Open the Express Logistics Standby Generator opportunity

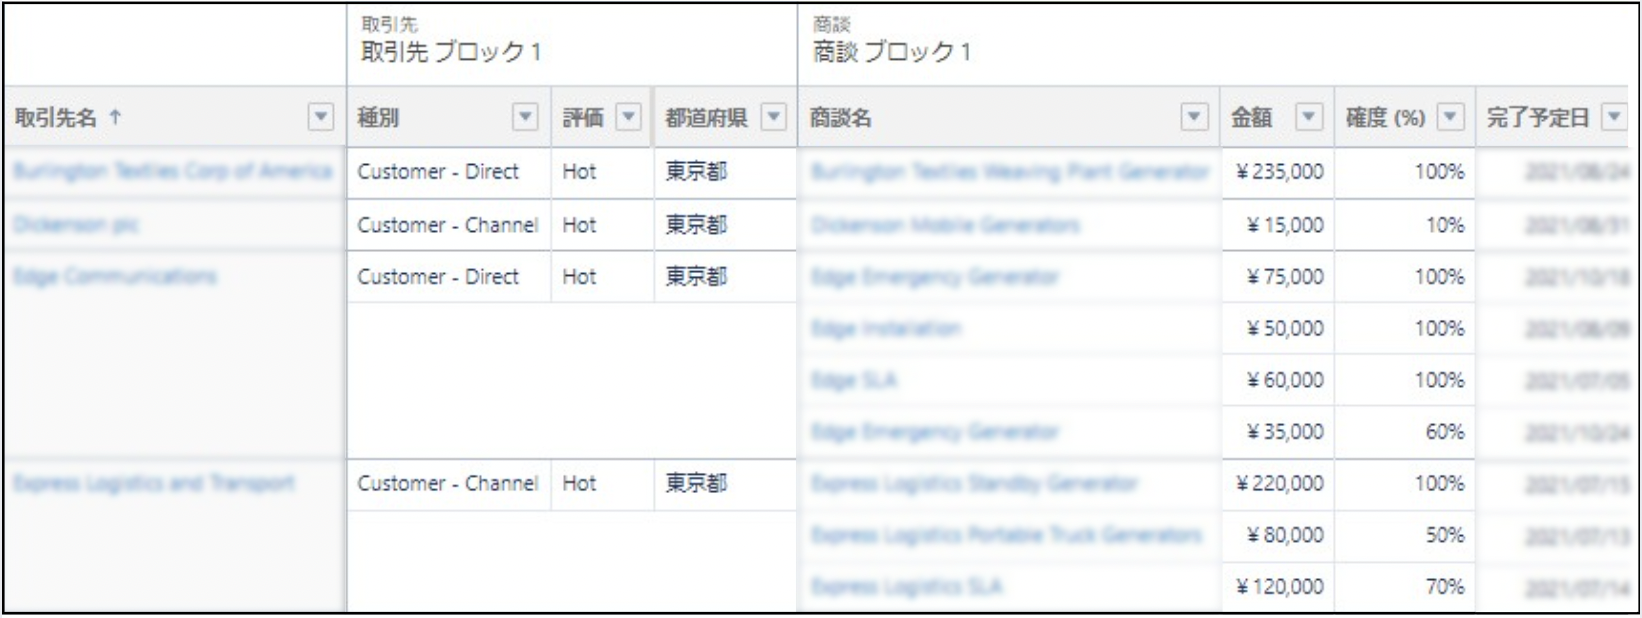(x=974, y=483)
